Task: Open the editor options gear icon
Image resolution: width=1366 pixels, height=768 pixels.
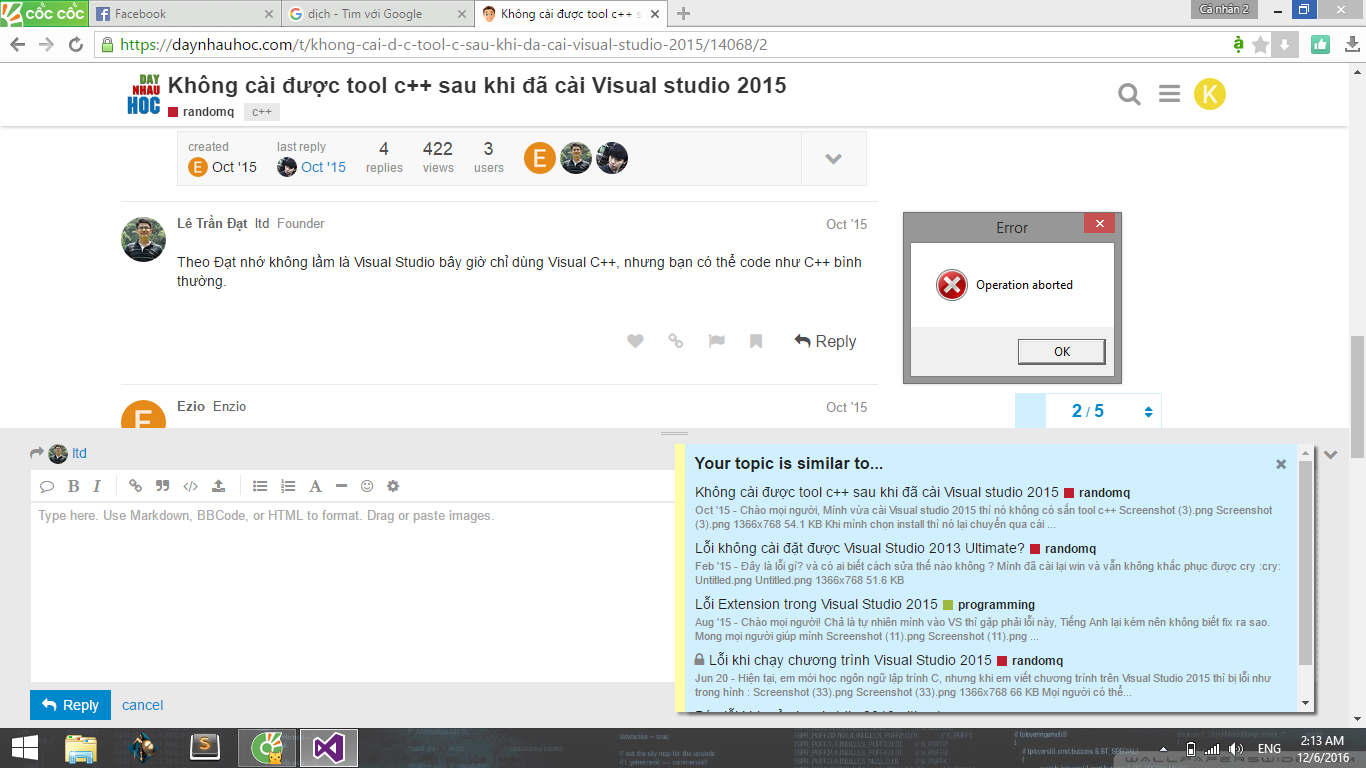Action: [x=393, y=486]
